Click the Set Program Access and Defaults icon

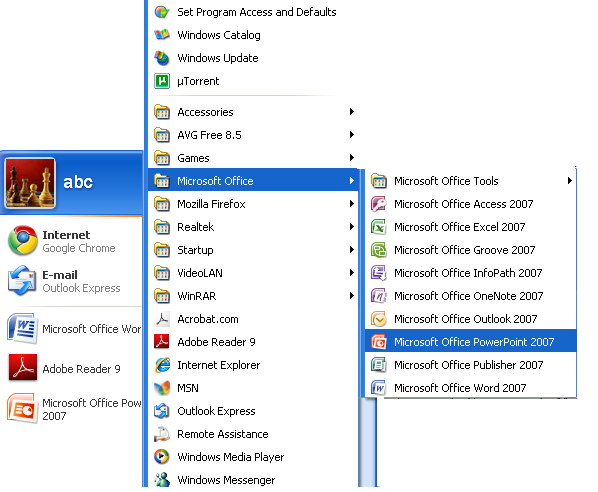[162, 12]
